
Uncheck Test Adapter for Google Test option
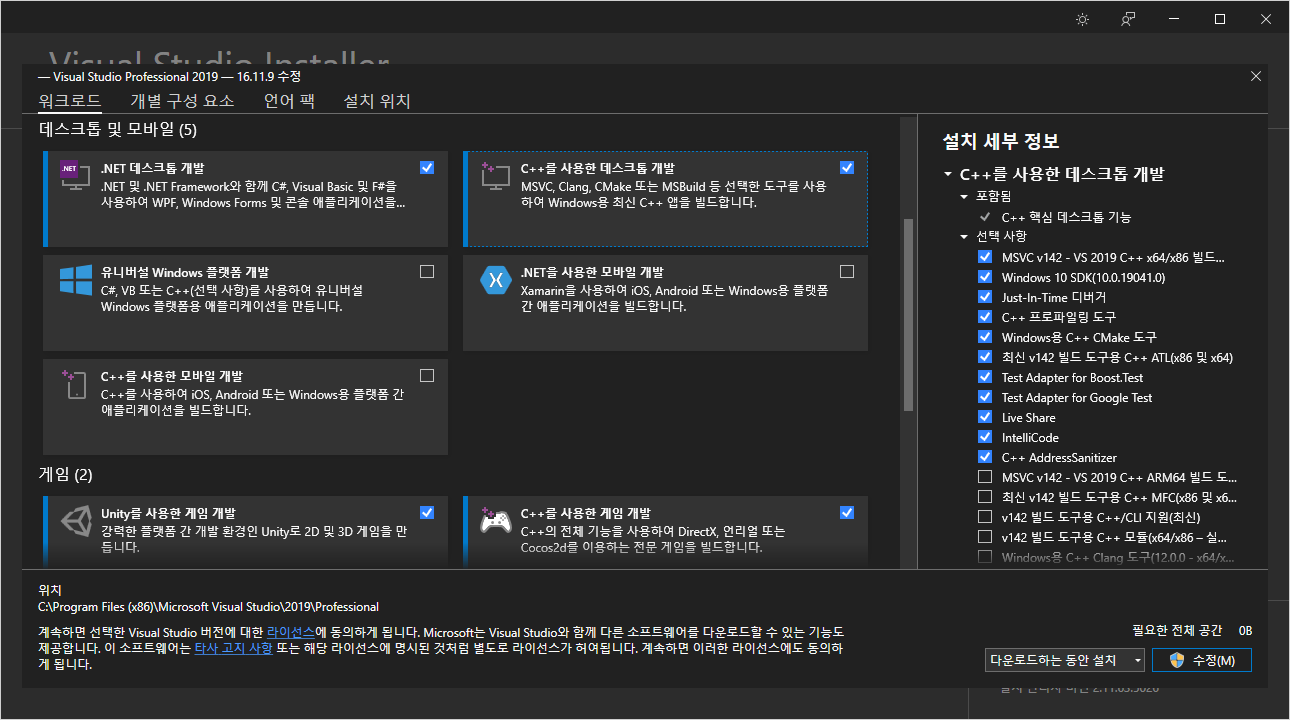985,397
